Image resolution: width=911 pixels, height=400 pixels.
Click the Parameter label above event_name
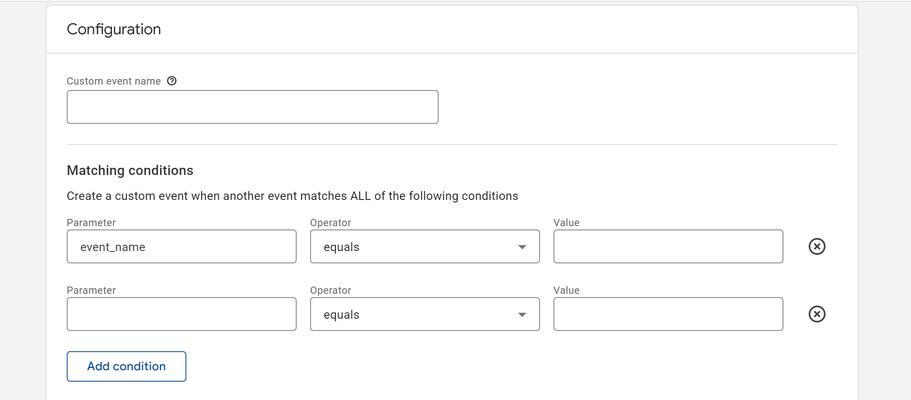click(x=91, y=223)
